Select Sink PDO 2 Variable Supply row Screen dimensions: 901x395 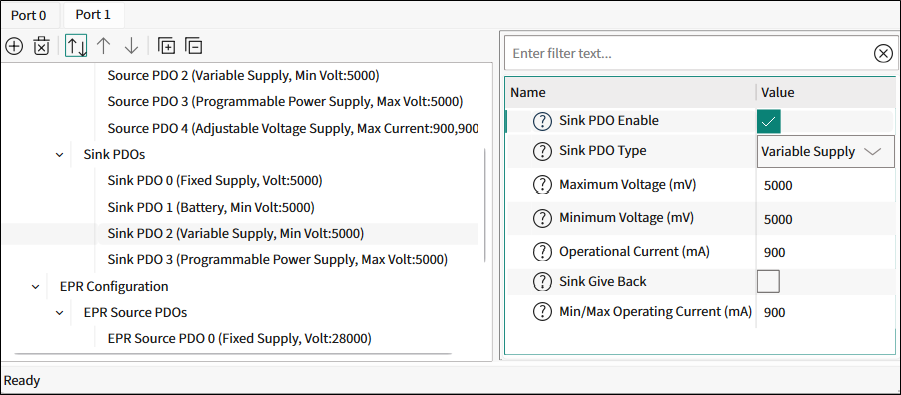pos(236,233)
